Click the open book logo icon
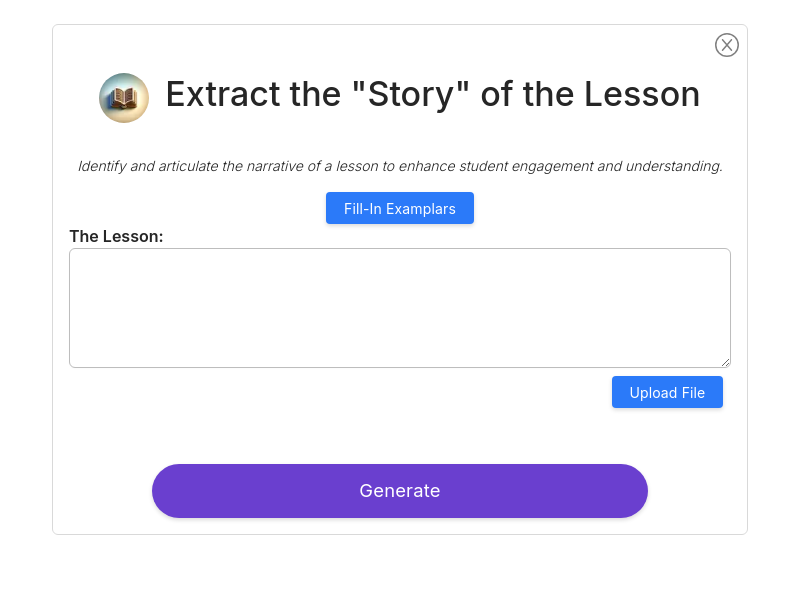Screen dimensions: 800x600 124,97
